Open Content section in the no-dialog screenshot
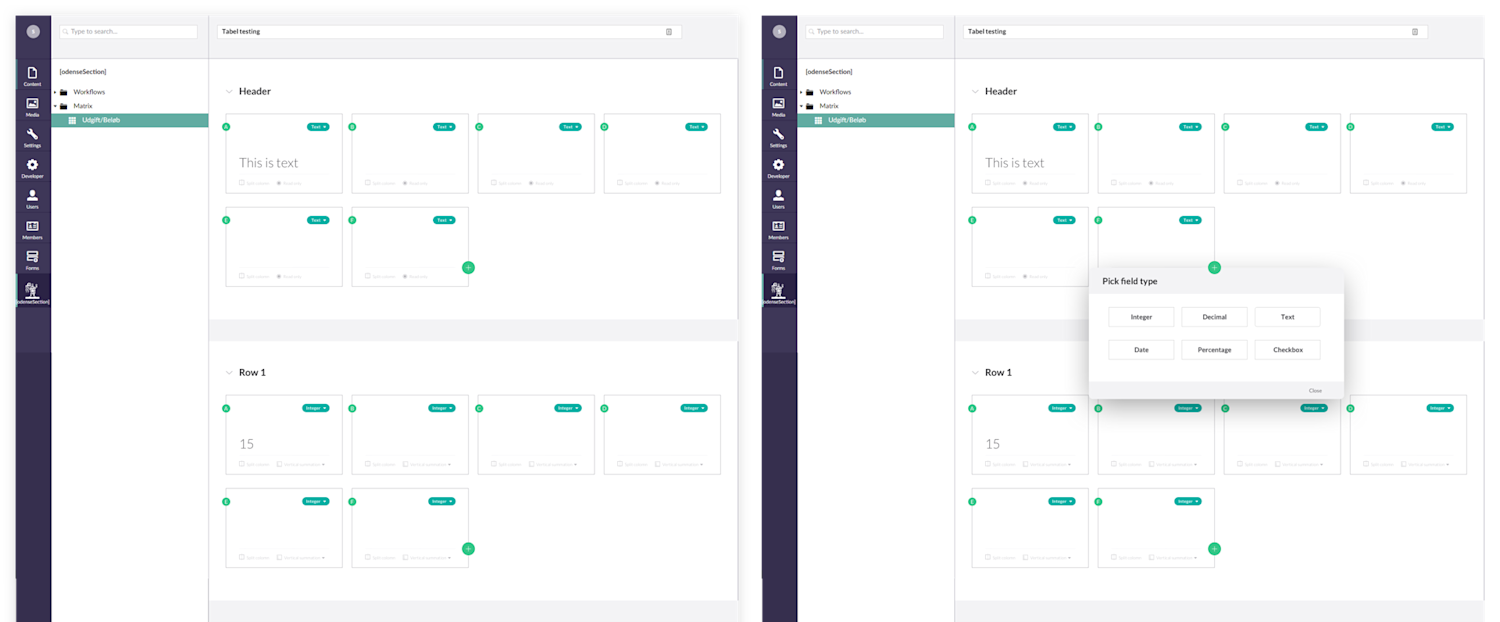 pos(32,76)
